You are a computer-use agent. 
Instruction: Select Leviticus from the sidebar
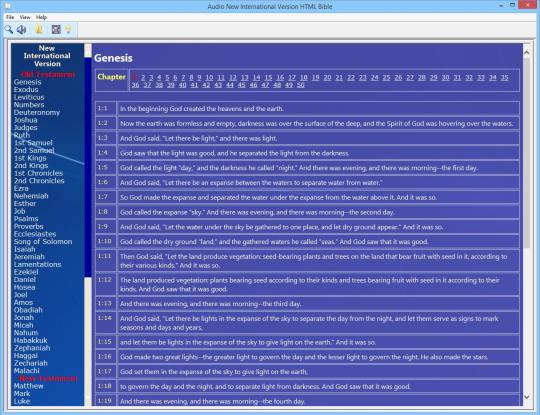pyautogui.click(x=29, y=97)
